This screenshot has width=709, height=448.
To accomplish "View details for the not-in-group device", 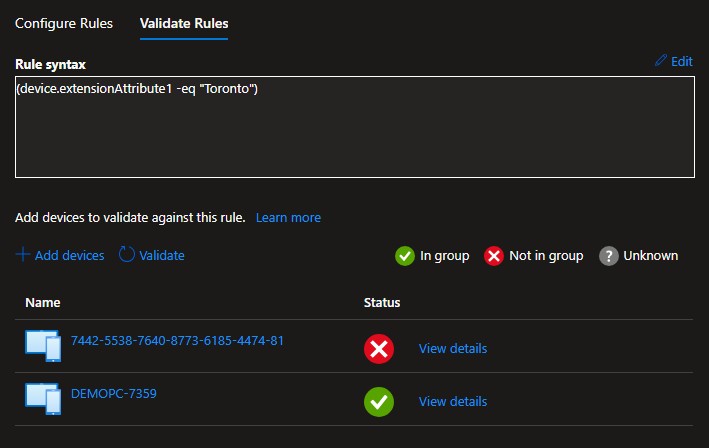I will [x=453, y=348].
